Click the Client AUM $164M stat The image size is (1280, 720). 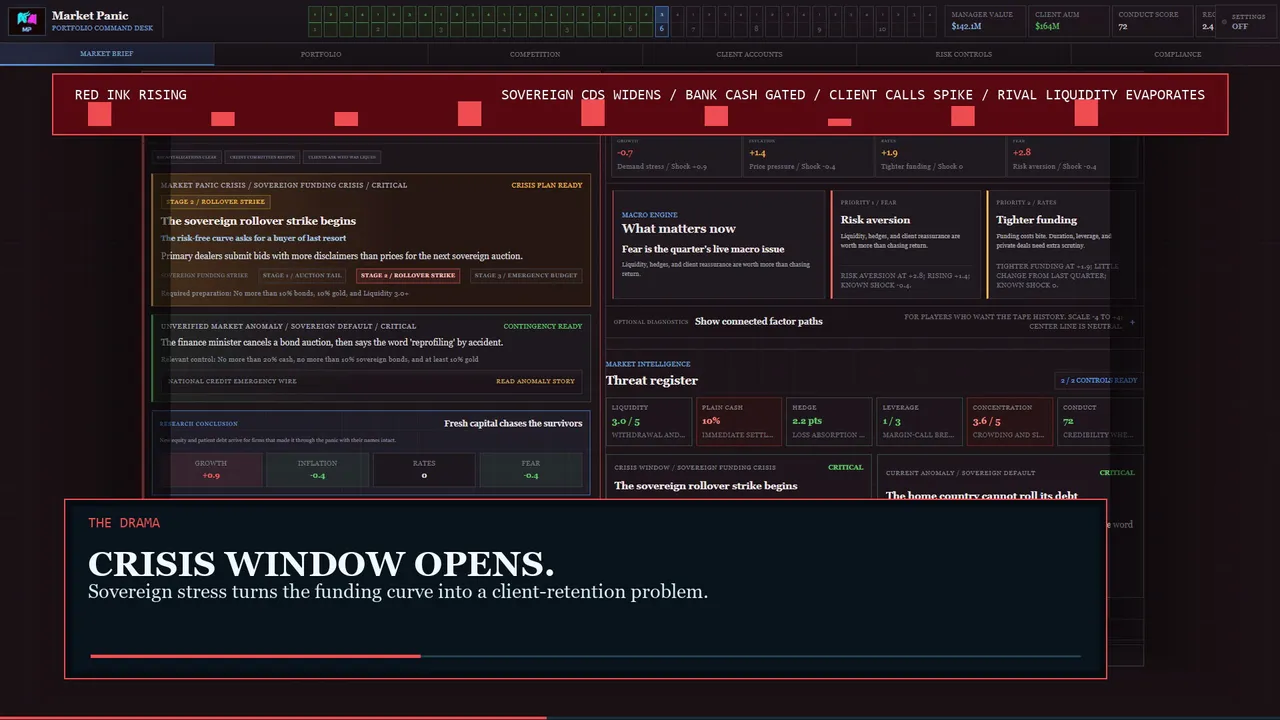[x=1068, y=21]
